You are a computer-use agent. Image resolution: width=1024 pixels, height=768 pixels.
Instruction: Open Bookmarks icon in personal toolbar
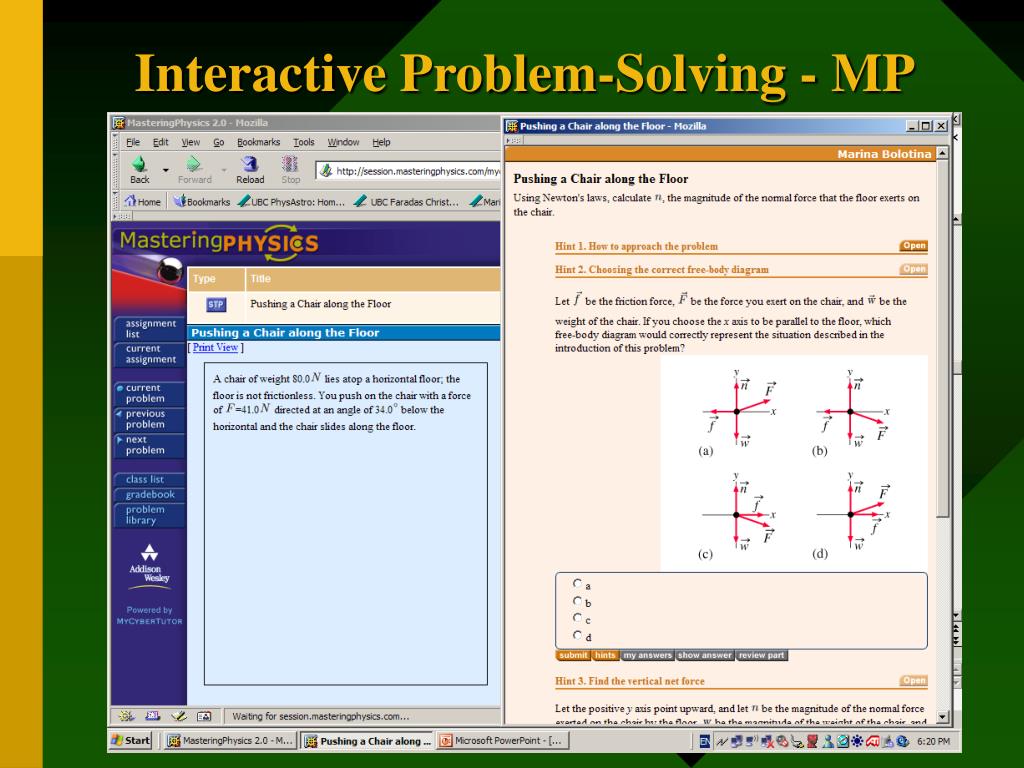[x=180, y=201]
